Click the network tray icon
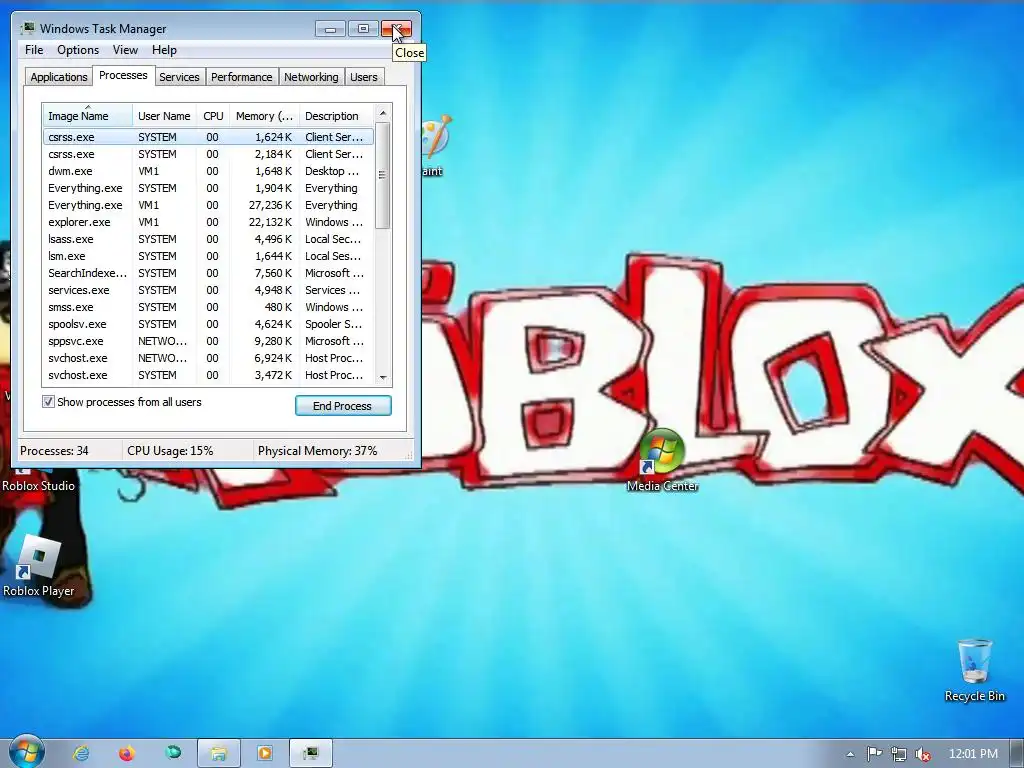1024x768 pixels. click(x=899, y=754)
